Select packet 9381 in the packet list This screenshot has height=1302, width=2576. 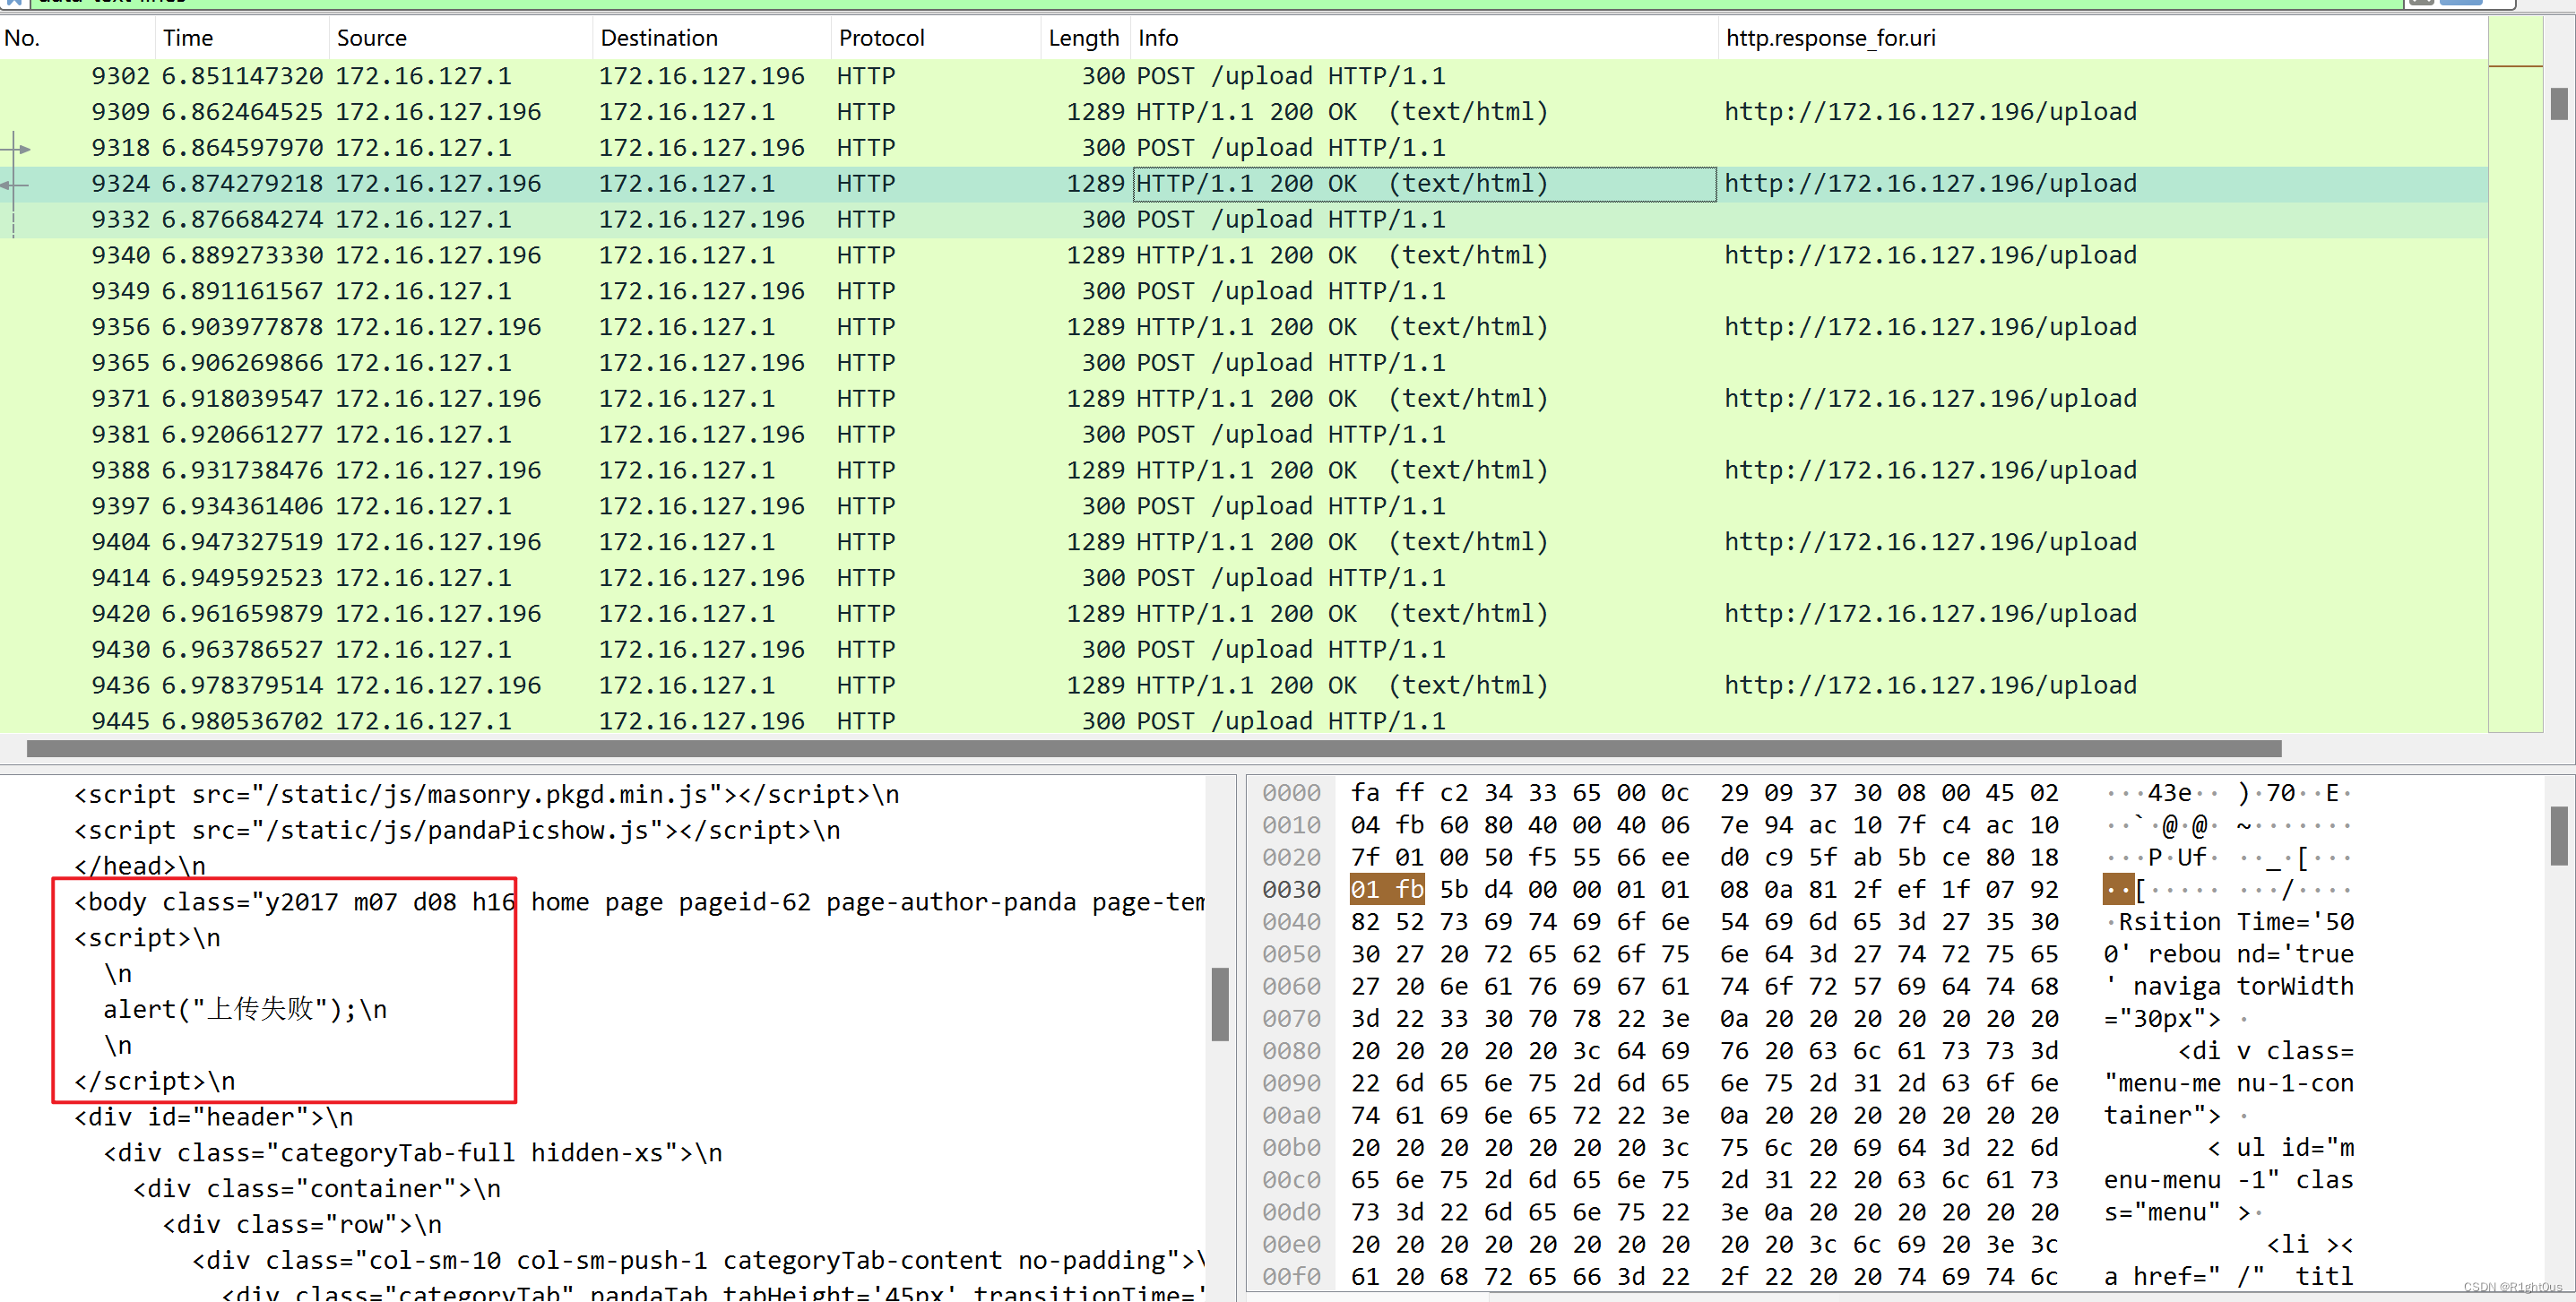tap(1243, 435)
